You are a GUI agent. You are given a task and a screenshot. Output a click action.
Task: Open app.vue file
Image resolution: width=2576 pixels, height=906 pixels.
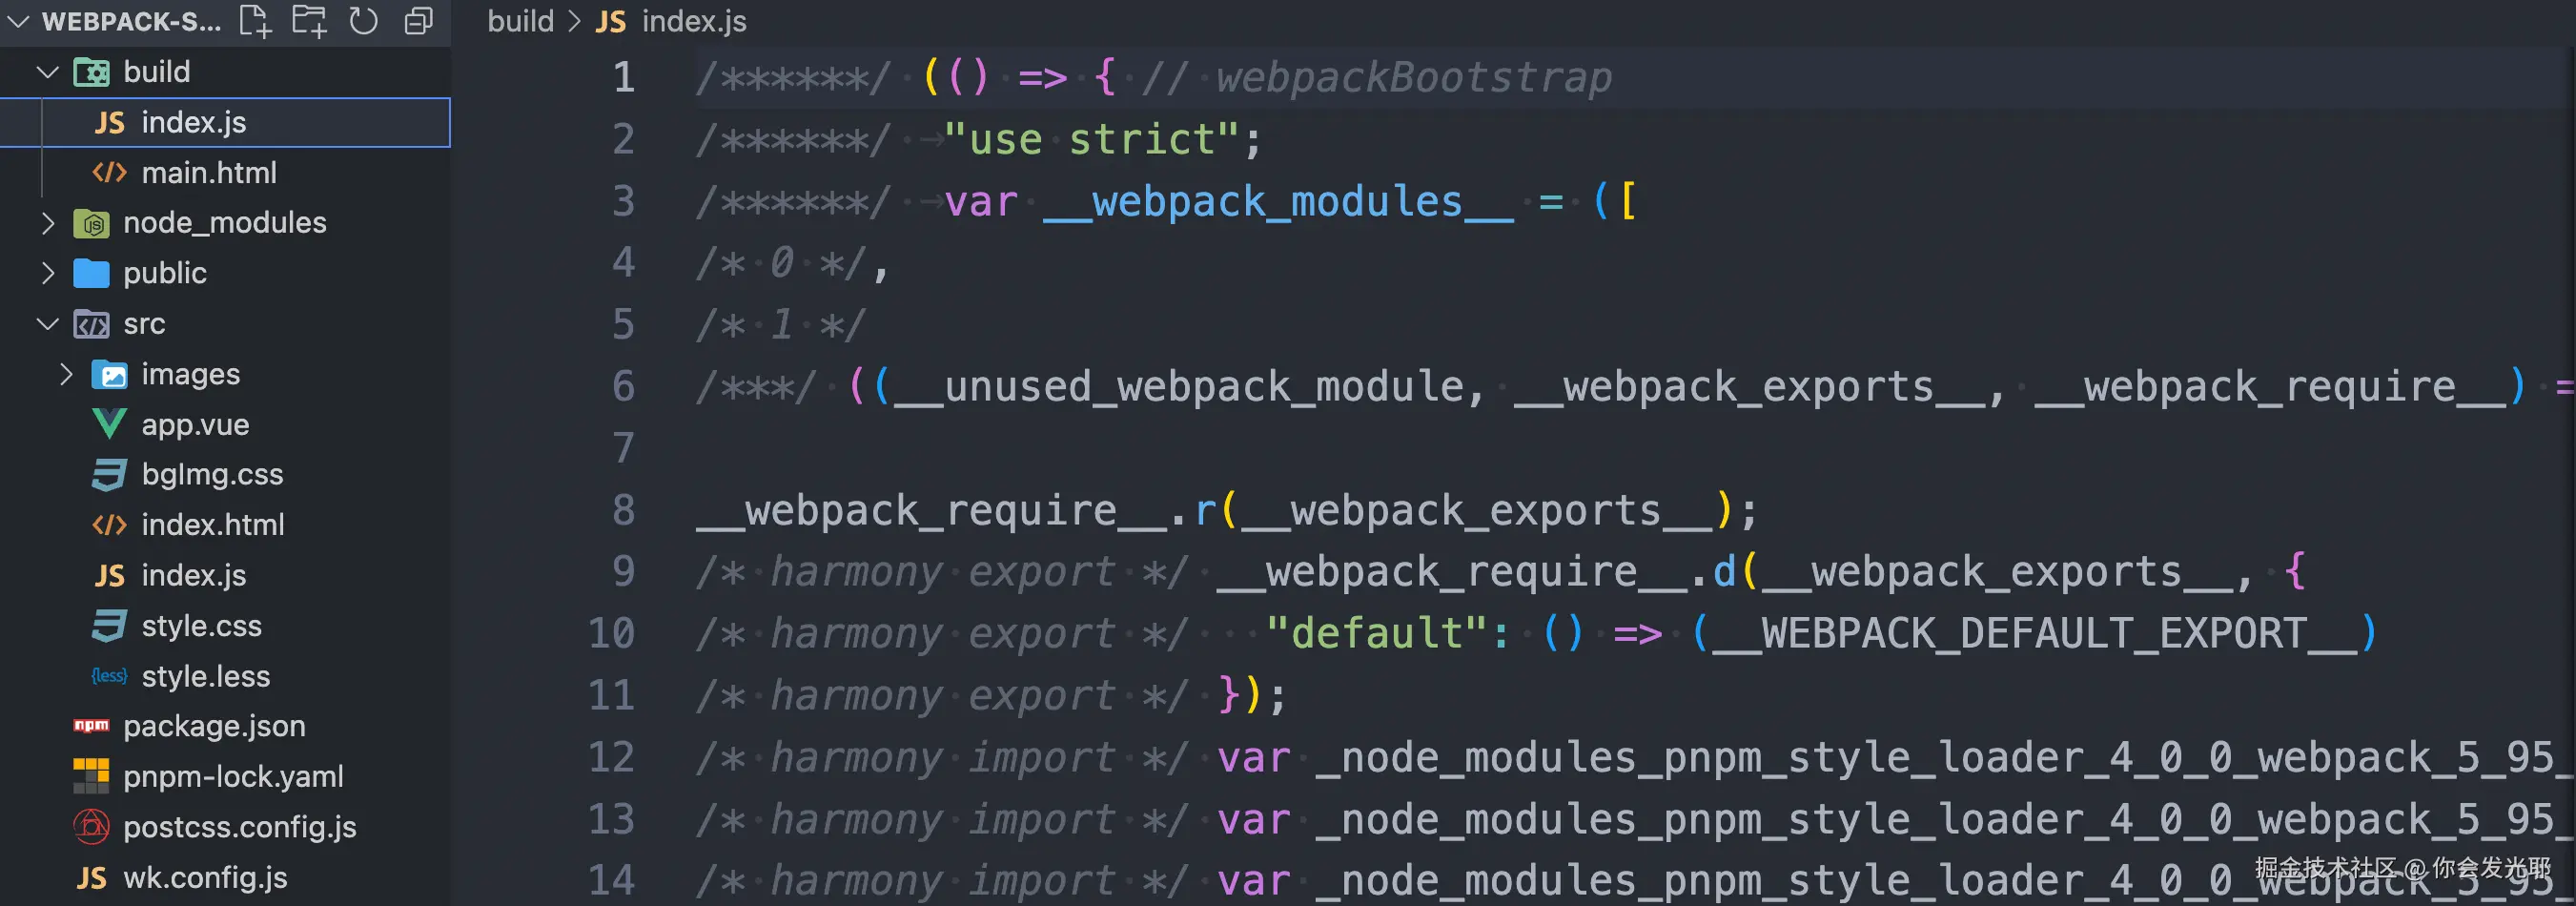pyautogui.click(x=195, y=424)
